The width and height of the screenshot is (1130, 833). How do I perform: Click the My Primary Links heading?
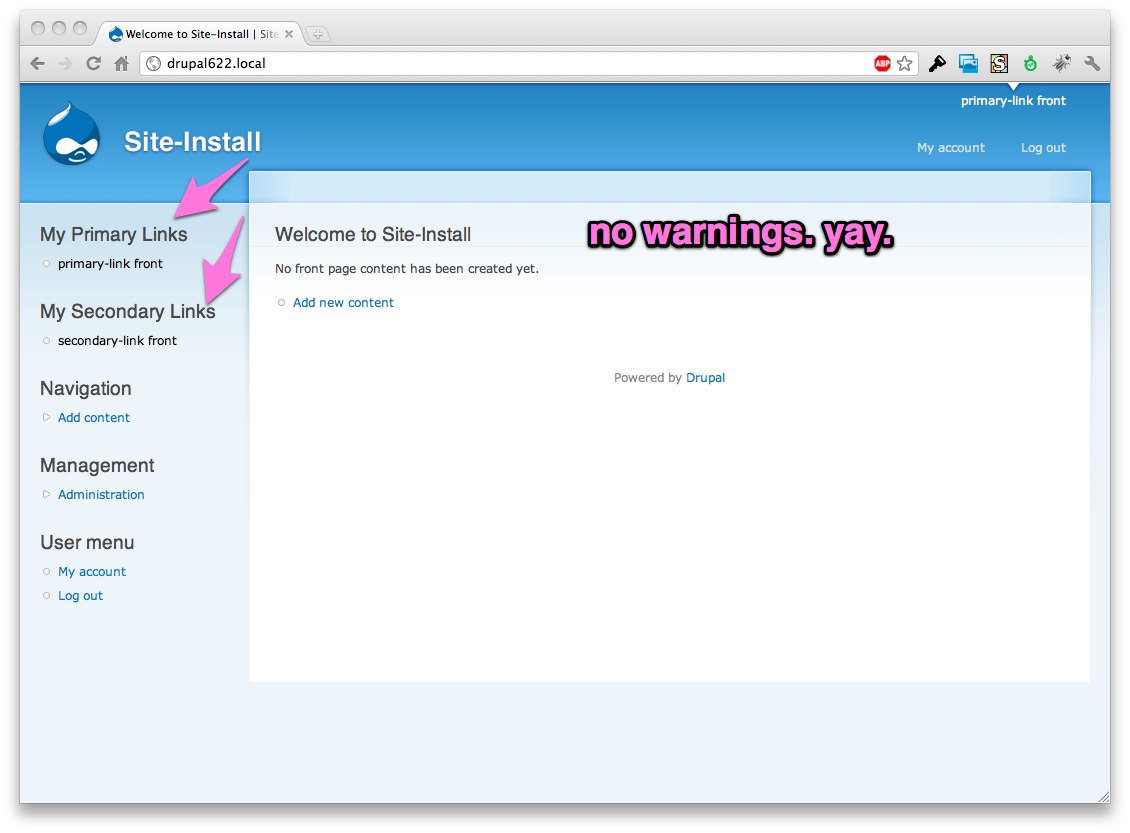(x=113, y=235)
